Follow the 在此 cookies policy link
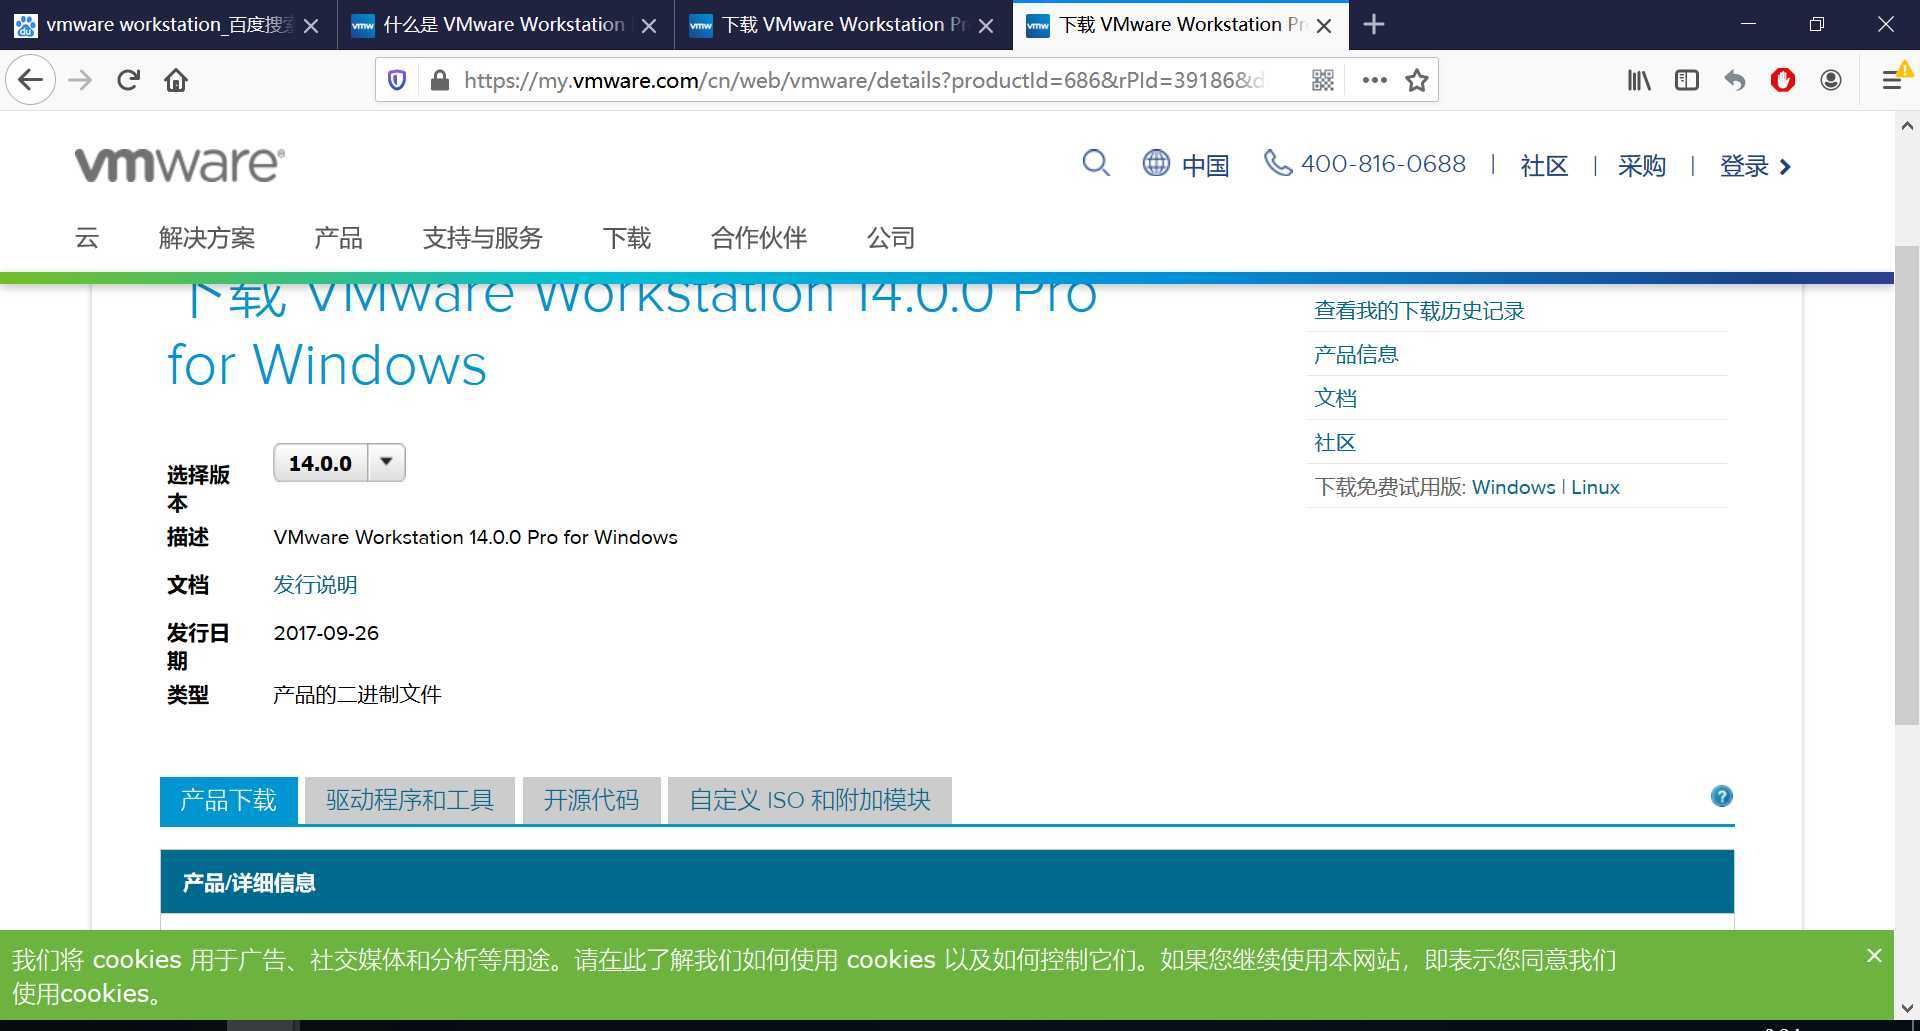1920x1031 pixels. click(622, 960)
